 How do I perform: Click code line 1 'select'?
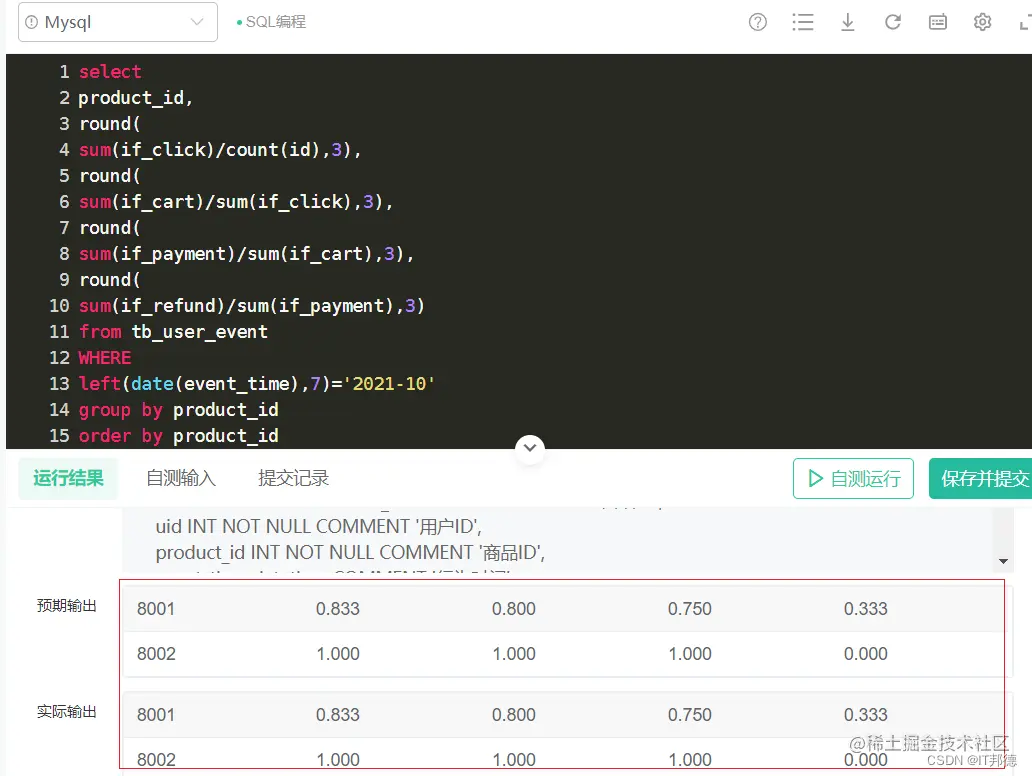click(110, 72)
